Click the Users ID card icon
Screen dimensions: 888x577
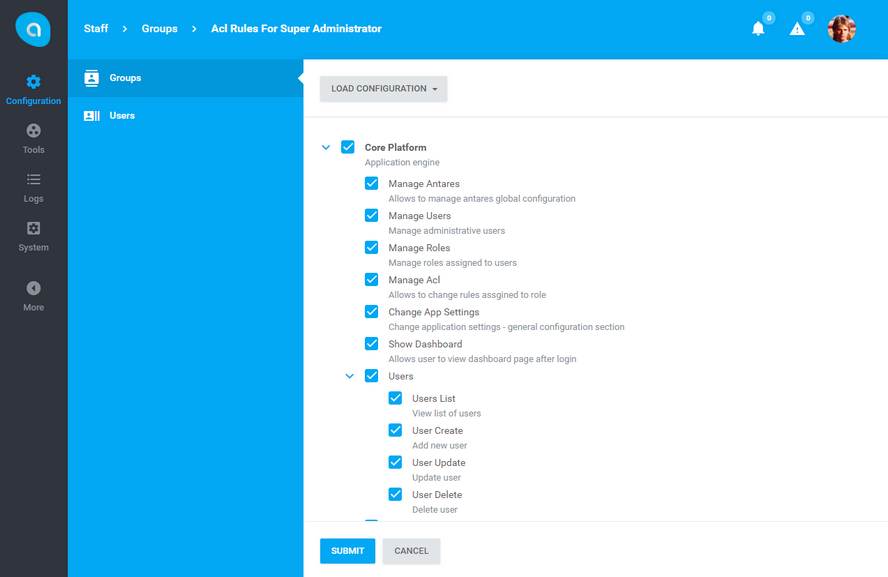pos(91,116)
